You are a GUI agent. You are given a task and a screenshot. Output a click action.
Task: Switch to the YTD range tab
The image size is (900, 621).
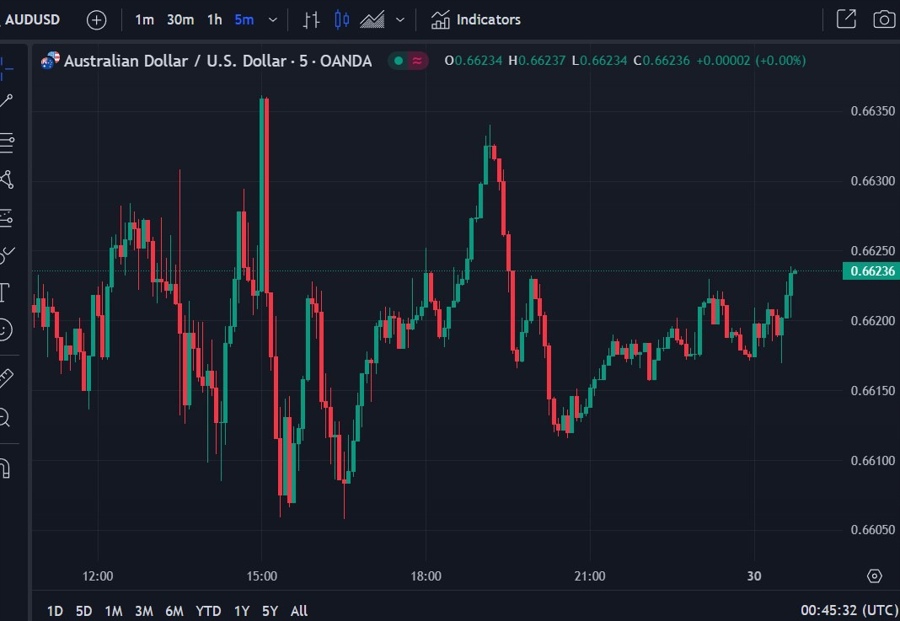click(x=208, y=610)
